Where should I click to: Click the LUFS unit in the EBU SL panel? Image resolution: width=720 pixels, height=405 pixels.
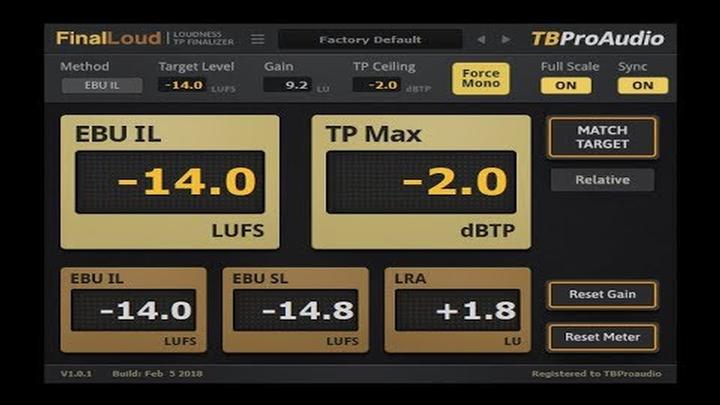point(343,342)
